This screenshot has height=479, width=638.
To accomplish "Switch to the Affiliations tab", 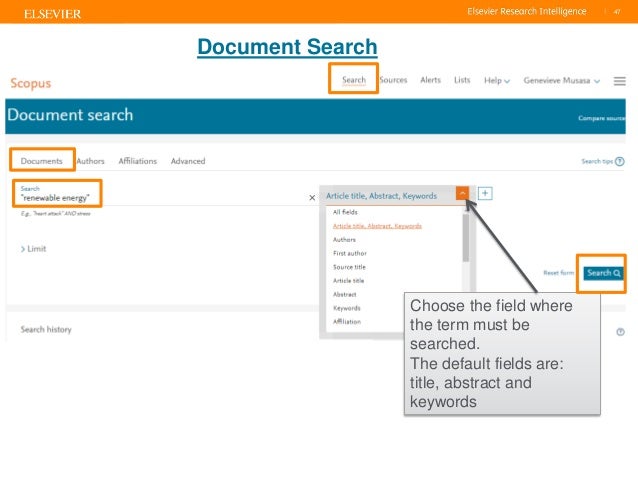I will [138, 161].
